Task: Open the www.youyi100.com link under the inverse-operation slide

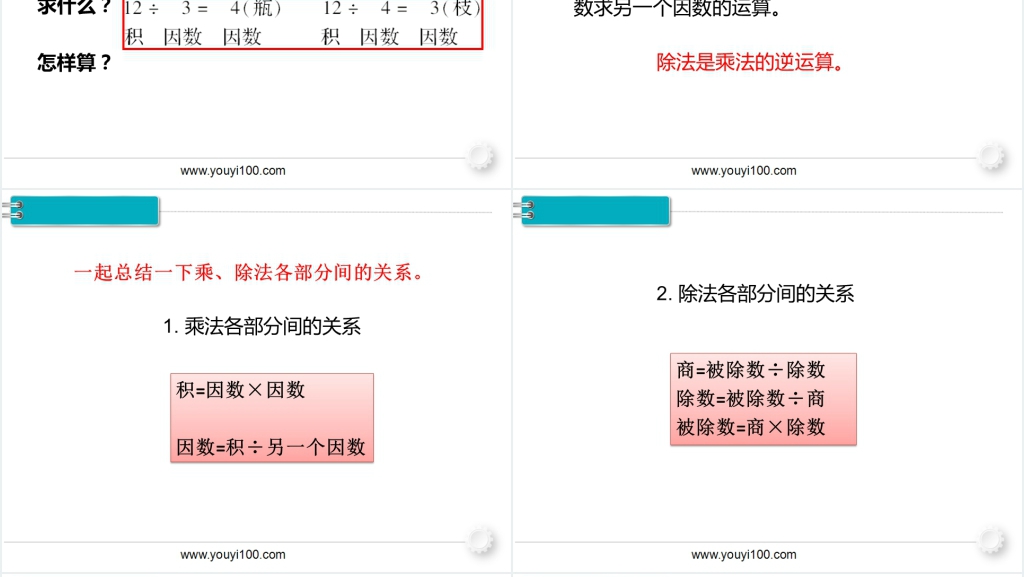Action: point(744,171)
